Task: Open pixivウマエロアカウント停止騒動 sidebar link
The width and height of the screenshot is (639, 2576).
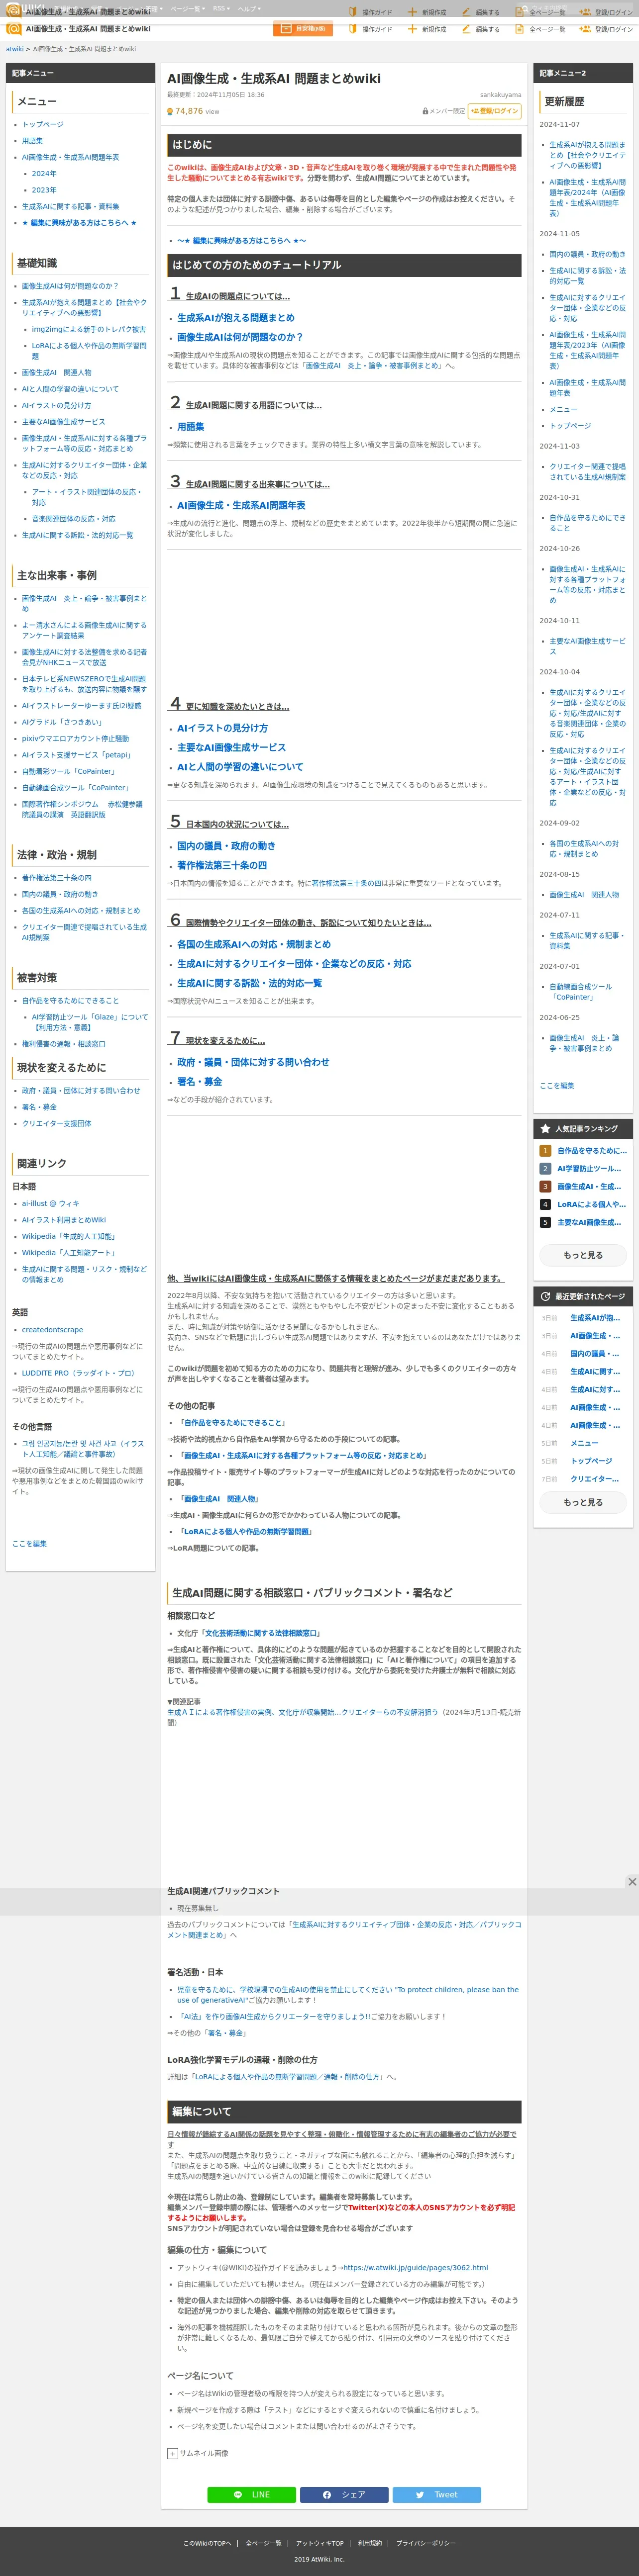Action: coord(75,739)
